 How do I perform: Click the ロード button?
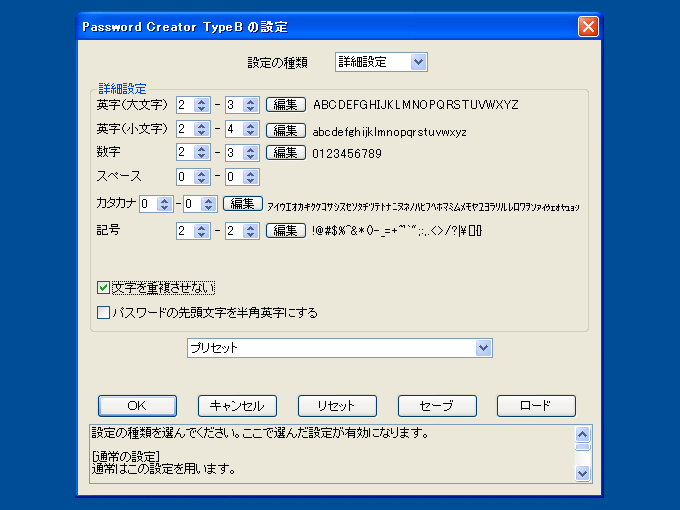(x=536, y=406)
